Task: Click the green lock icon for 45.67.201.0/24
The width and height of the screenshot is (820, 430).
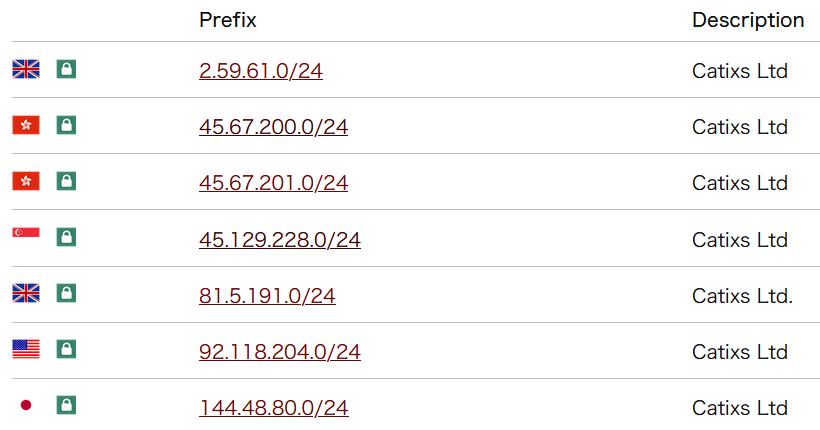Action: [x=66, y=181]
